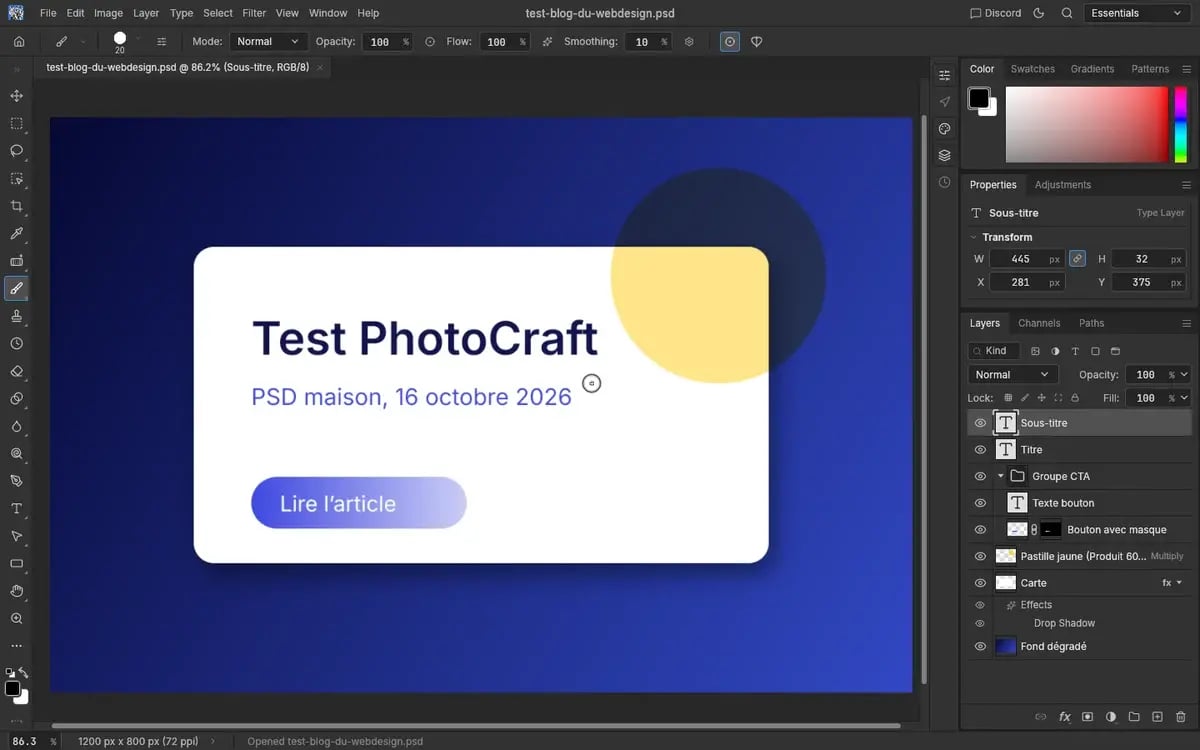Image resolution: width=1200 pixels, height=750 pixels.
Task: Hide the Groupe CTA group
Action: click(980, 476)
